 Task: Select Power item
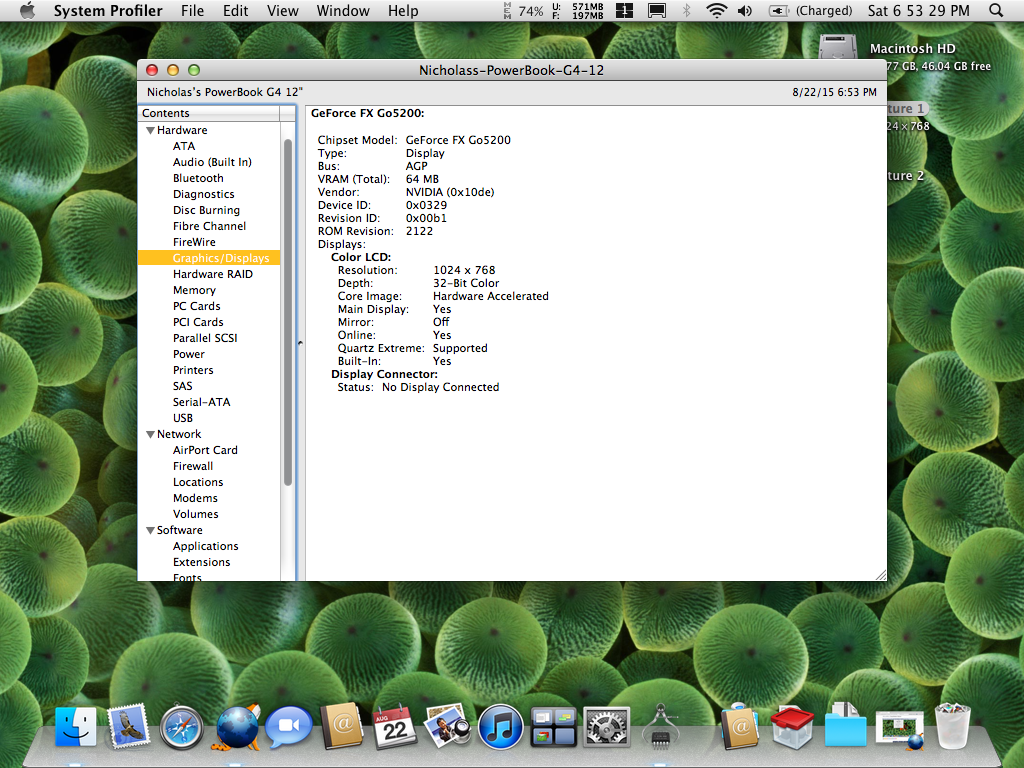coord(189,354)
